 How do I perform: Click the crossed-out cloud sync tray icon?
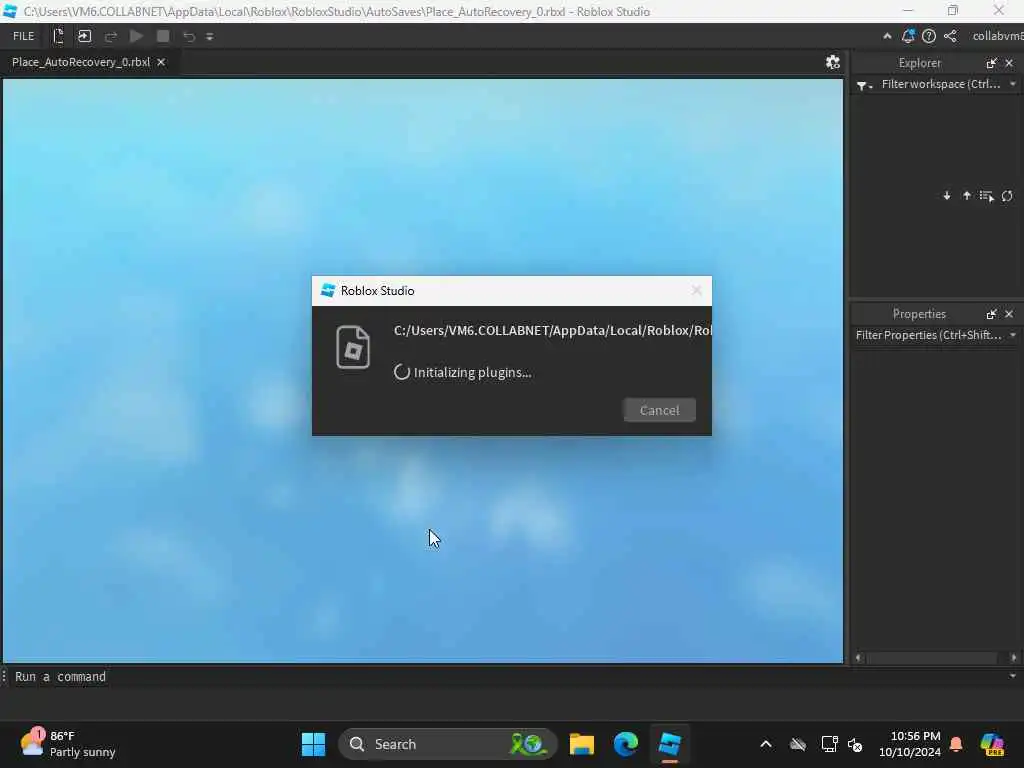click(x=797, y=744)
